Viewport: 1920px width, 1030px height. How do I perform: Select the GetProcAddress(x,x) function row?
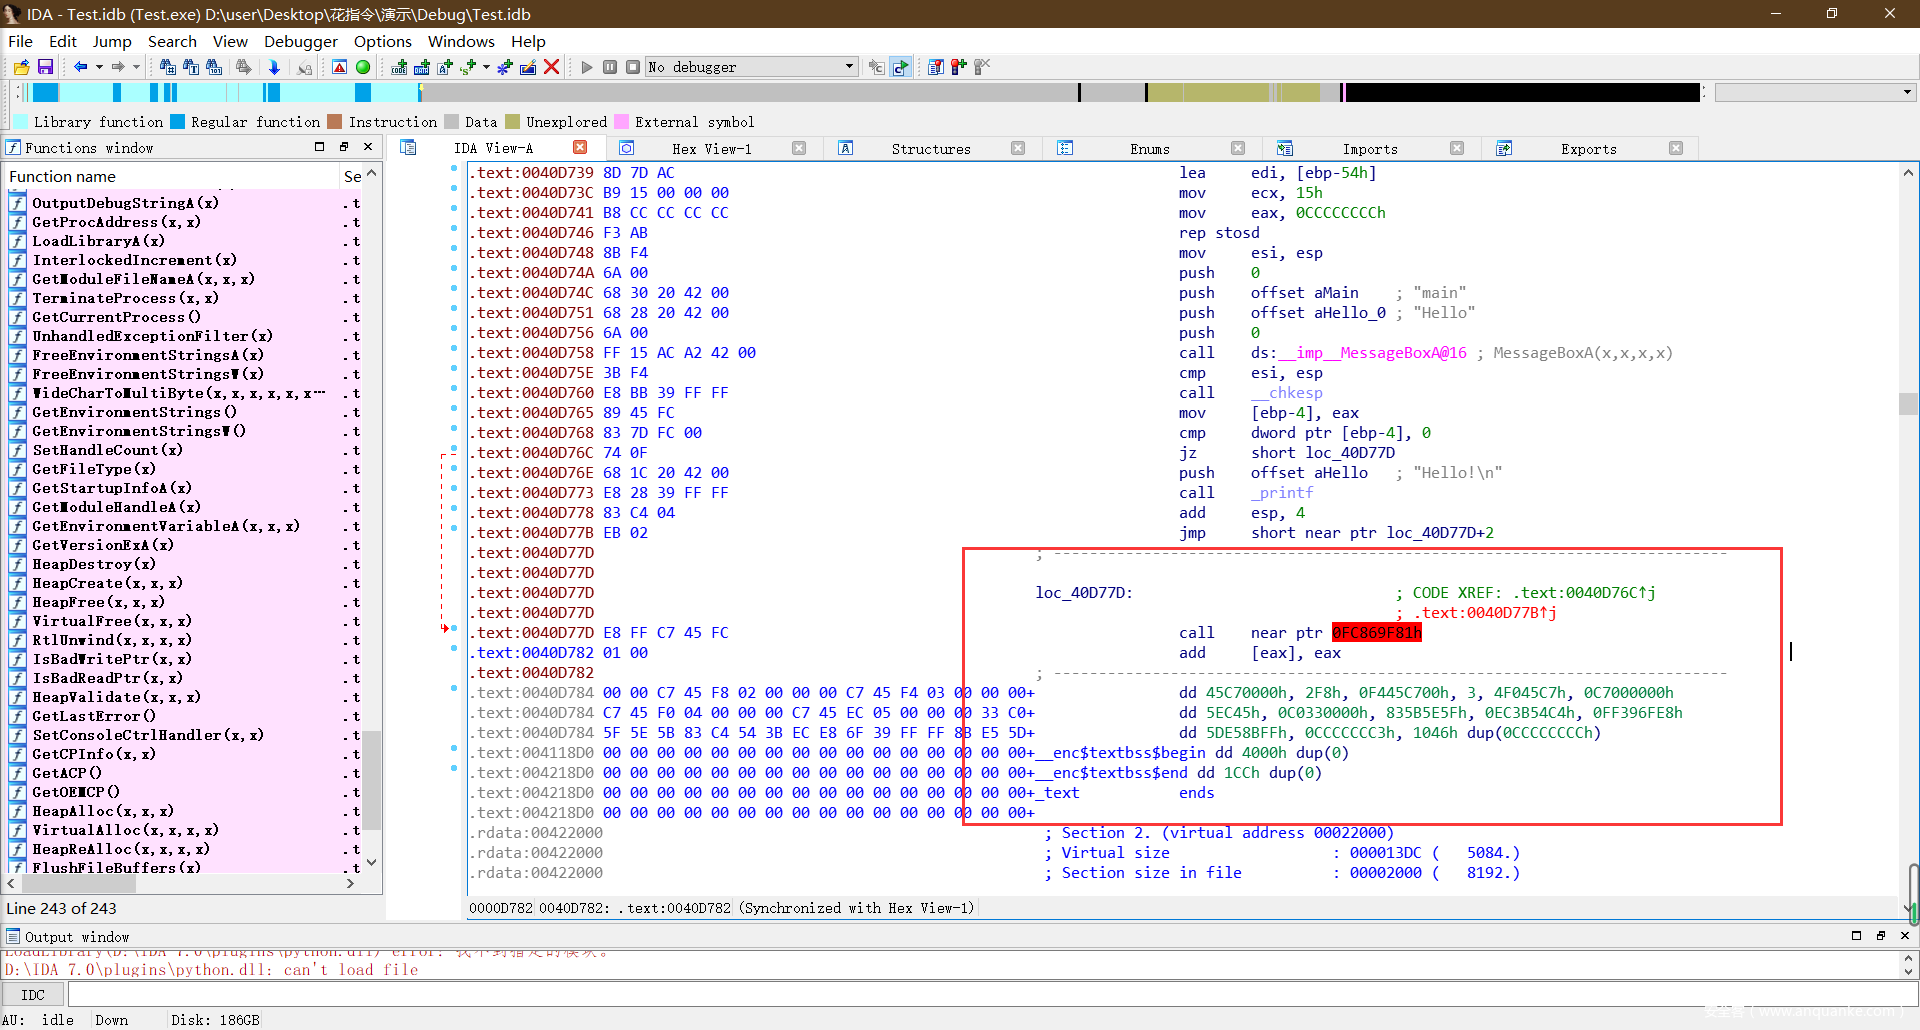pos(183,222)
